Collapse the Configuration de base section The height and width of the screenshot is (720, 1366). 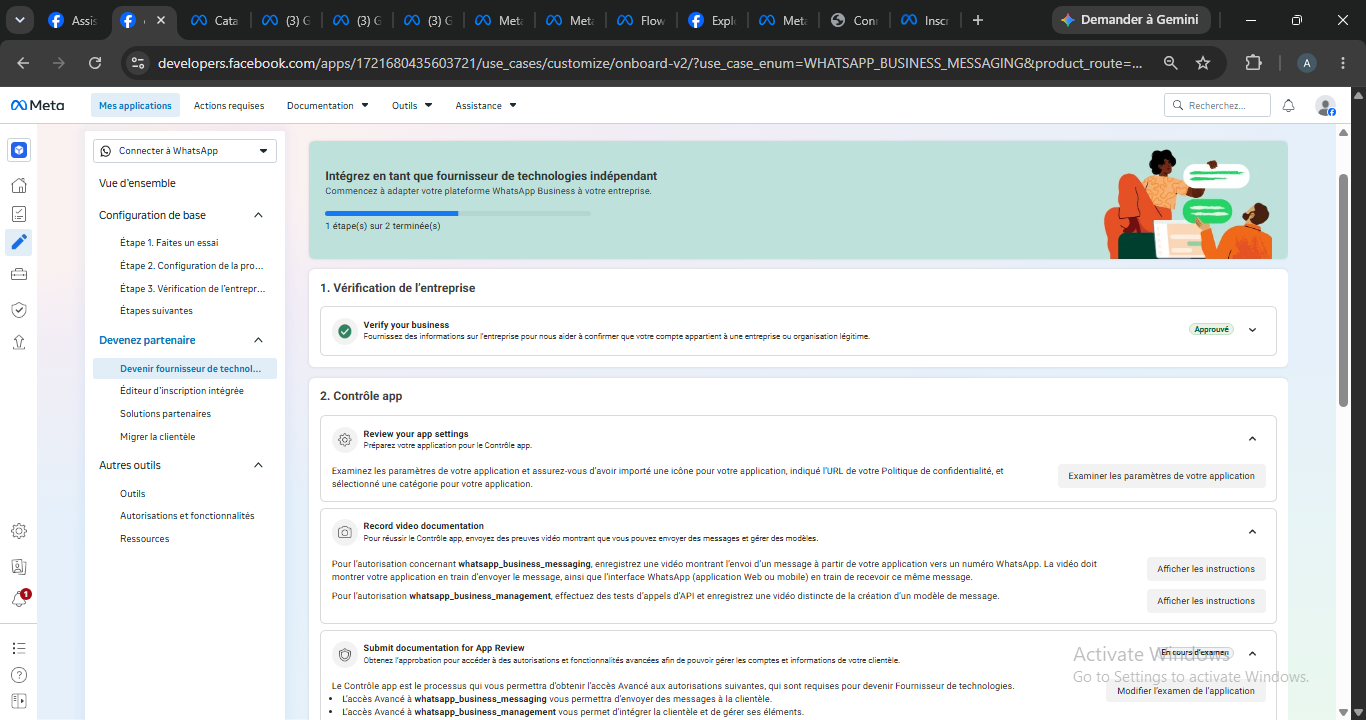click(x=258, y=215)
